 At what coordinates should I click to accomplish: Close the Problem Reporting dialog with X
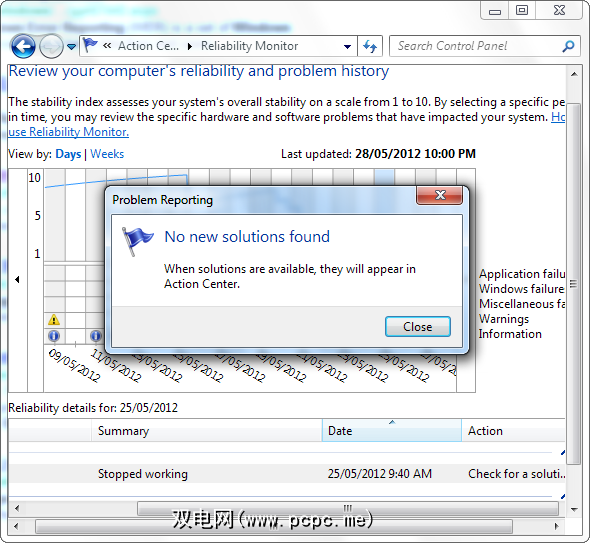coord(439,195)
